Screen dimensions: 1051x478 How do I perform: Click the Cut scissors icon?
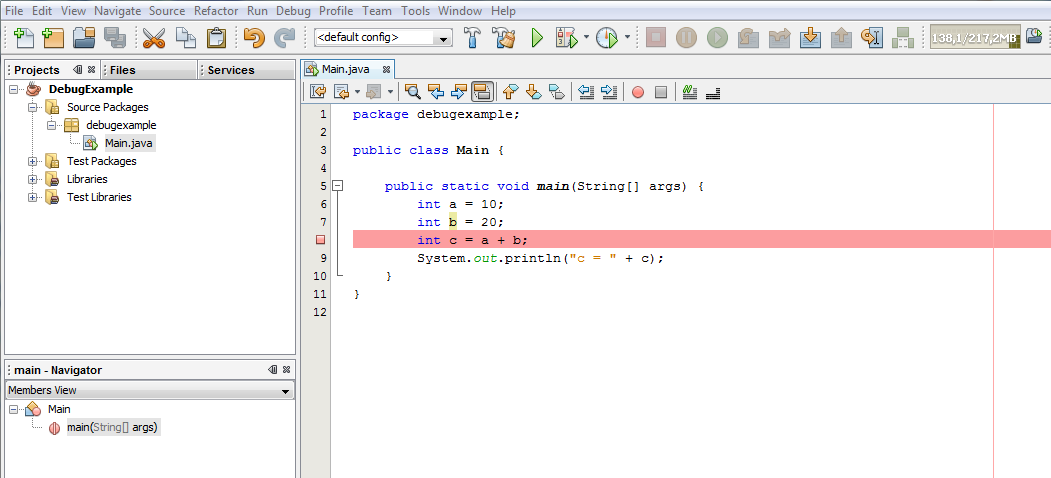click(x=153, y=38)
